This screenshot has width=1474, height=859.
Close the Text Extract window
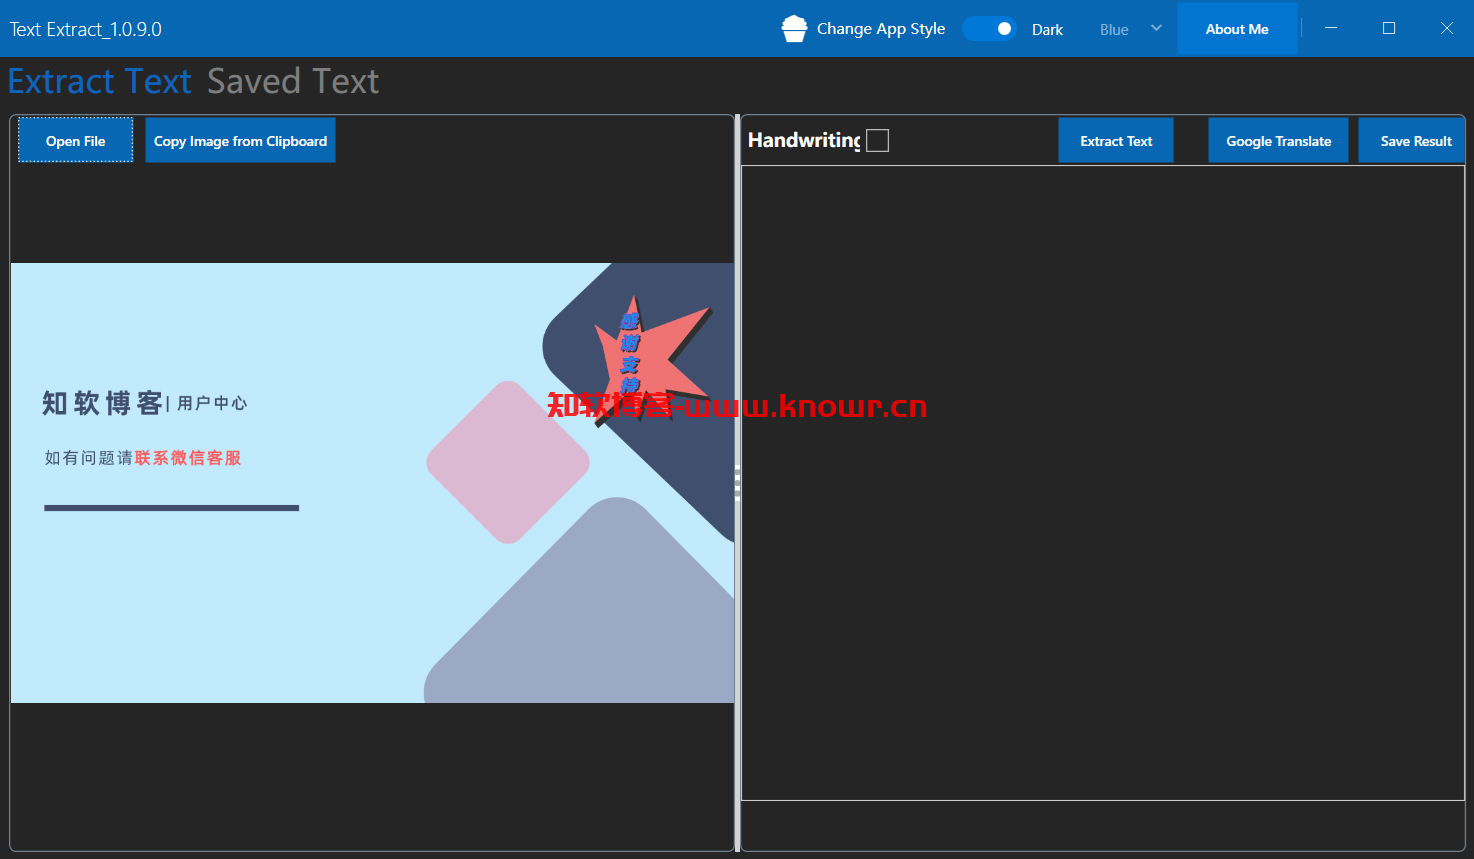point(1446,29)
